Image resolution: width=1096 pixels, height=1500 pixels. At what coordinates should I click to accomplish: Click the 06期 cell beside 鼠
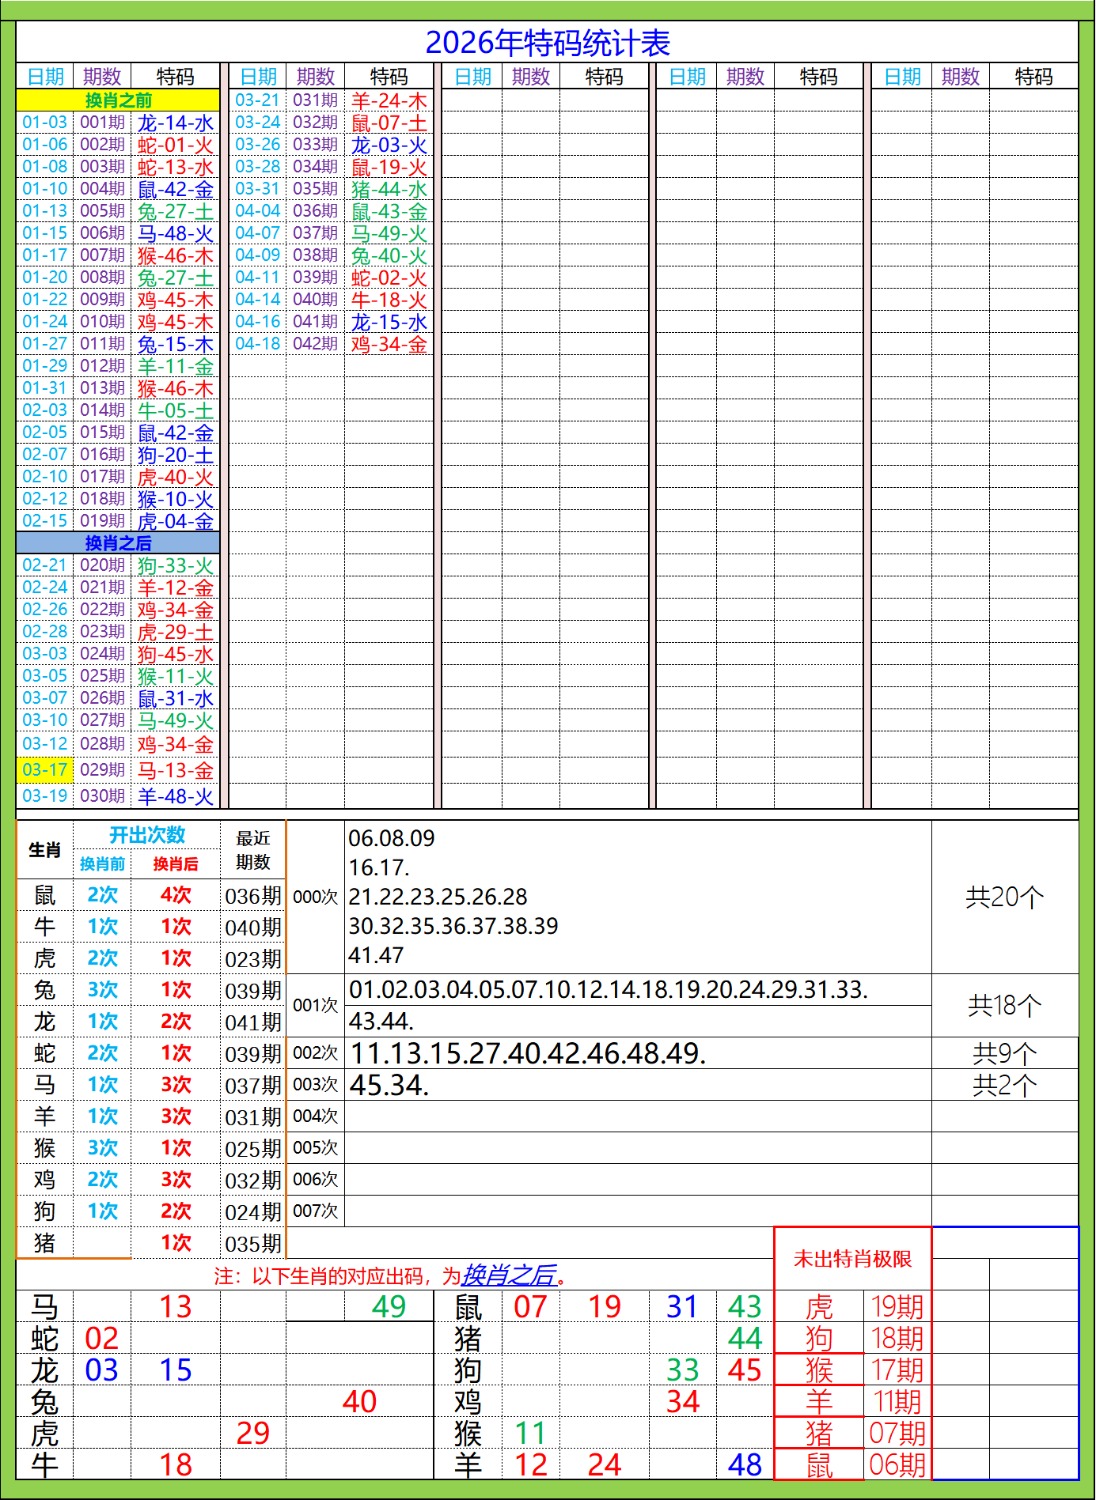pyautogui.click(x=897, y=1465)
